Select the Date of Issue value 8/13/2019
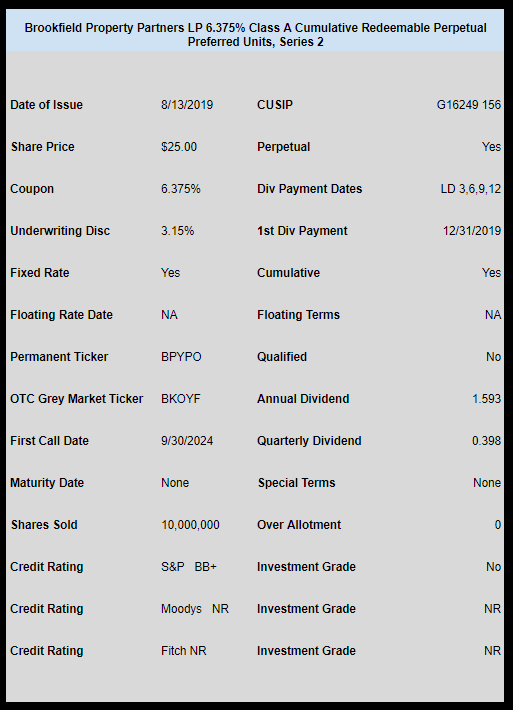The height and width of the screenshot is (710, 513). (187, 105)
